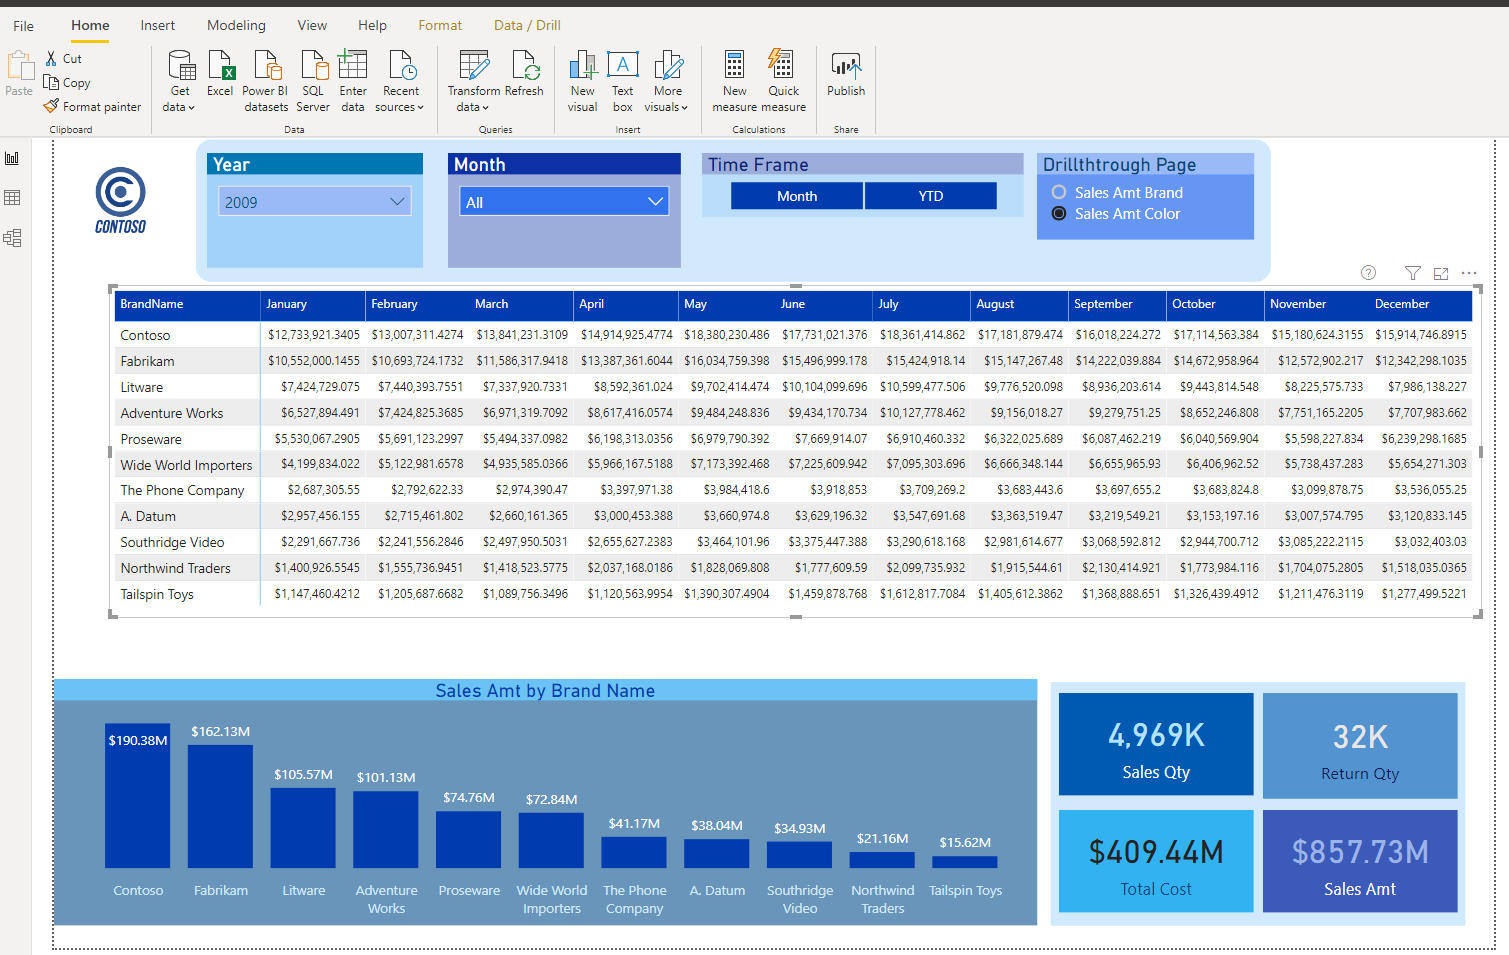Switch to Data view in the left sidebar
Viewport: 1509px width, 955px height.
13,197
